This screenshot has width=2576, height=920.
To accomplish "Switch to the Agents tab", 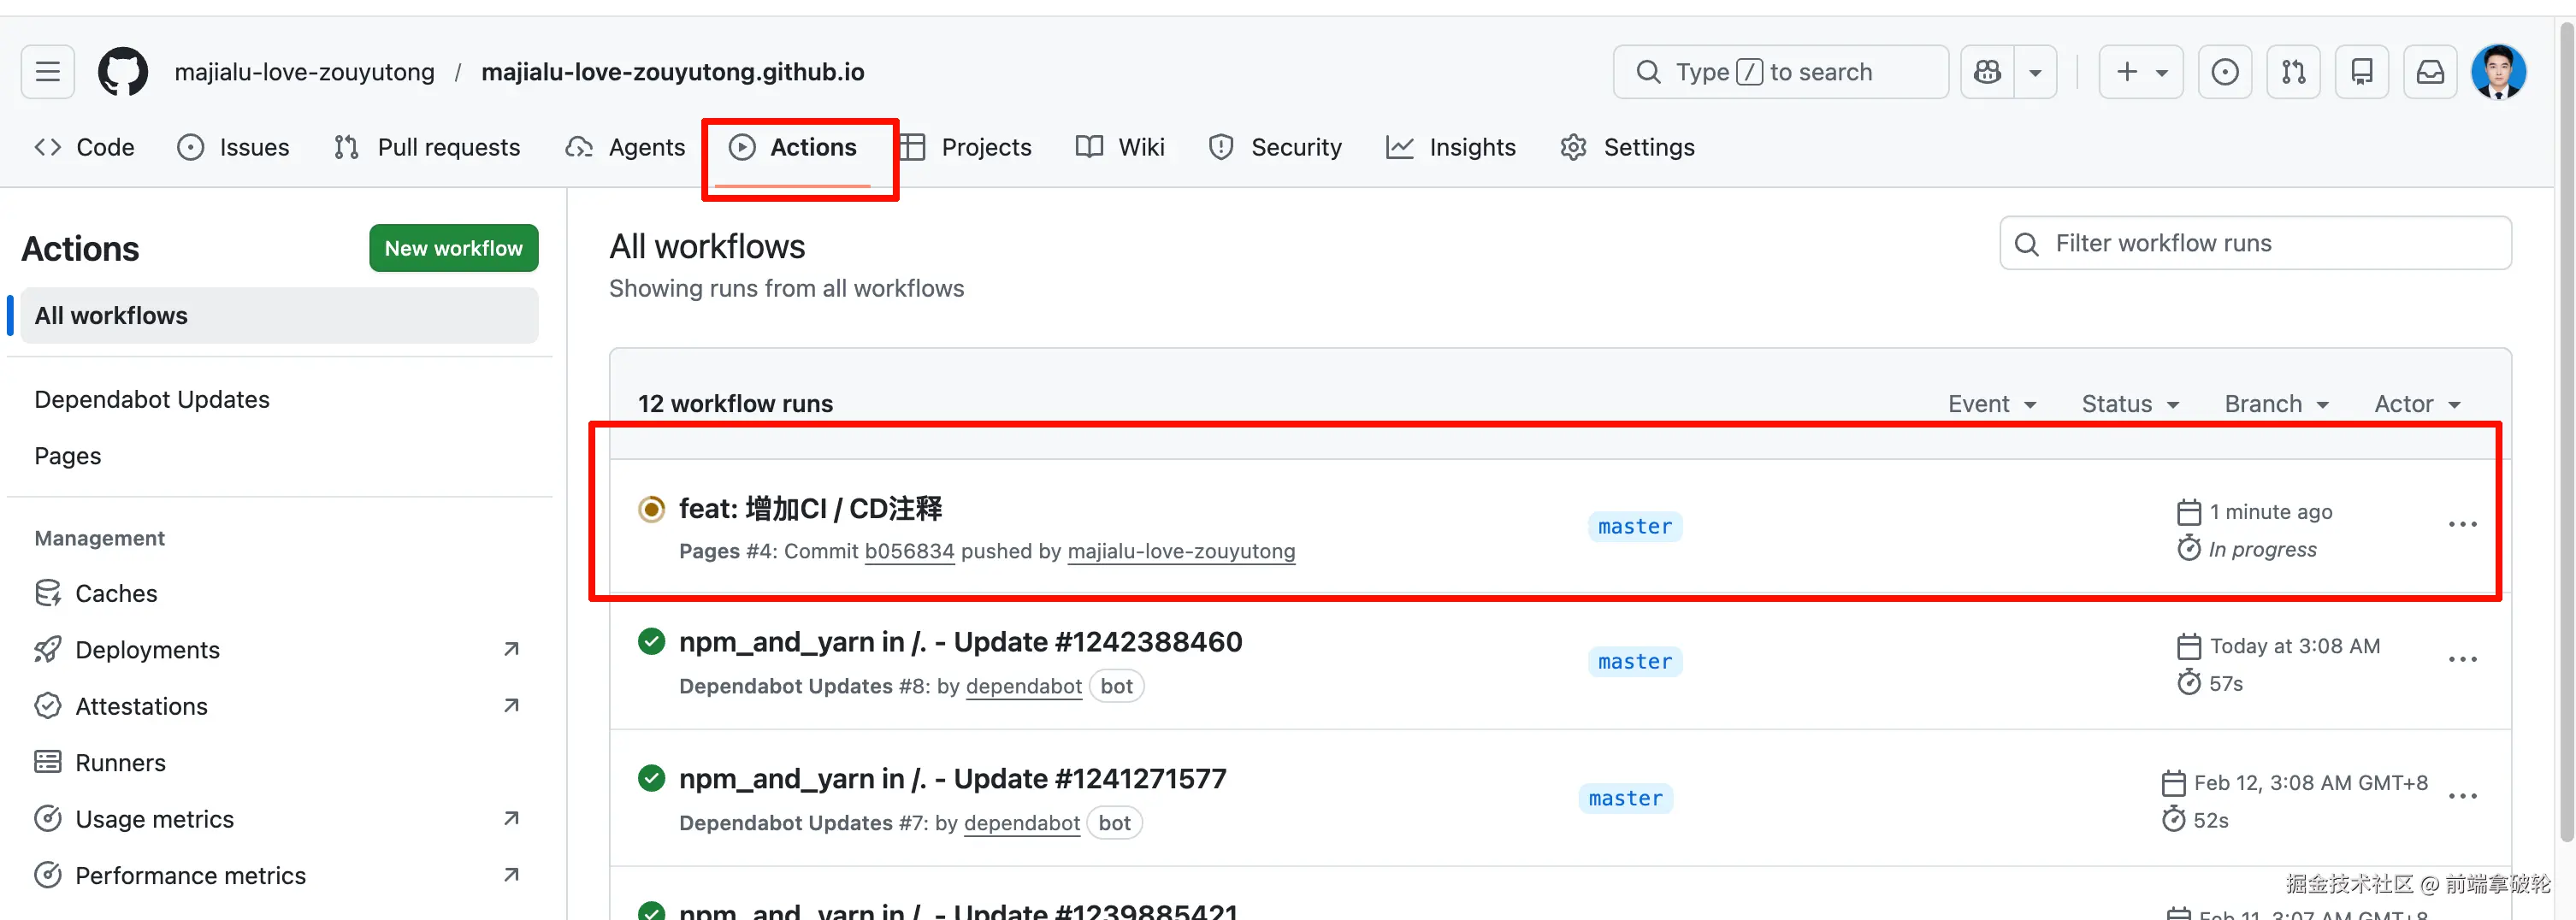I will tap(626, 147).
